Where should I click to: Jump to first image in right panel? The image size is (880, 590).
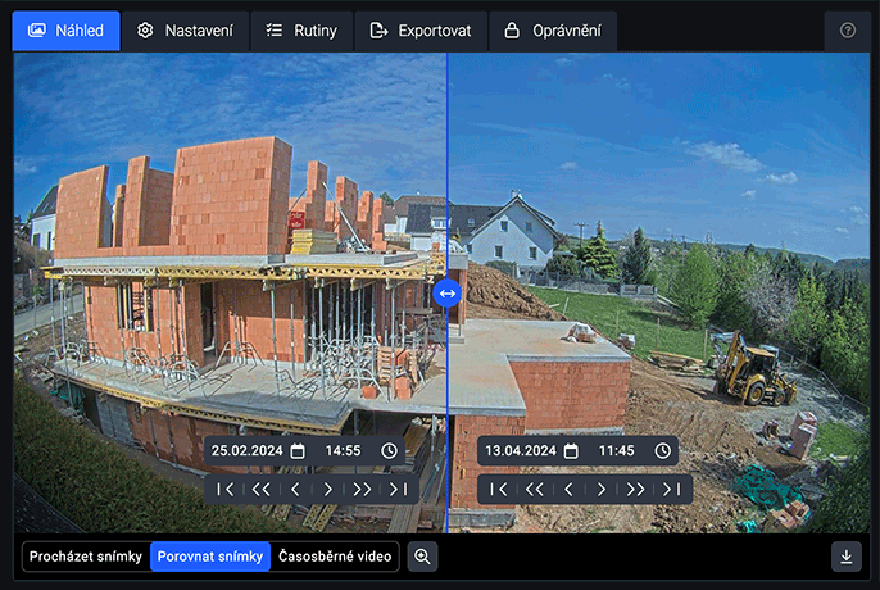(x=498, y=490)
